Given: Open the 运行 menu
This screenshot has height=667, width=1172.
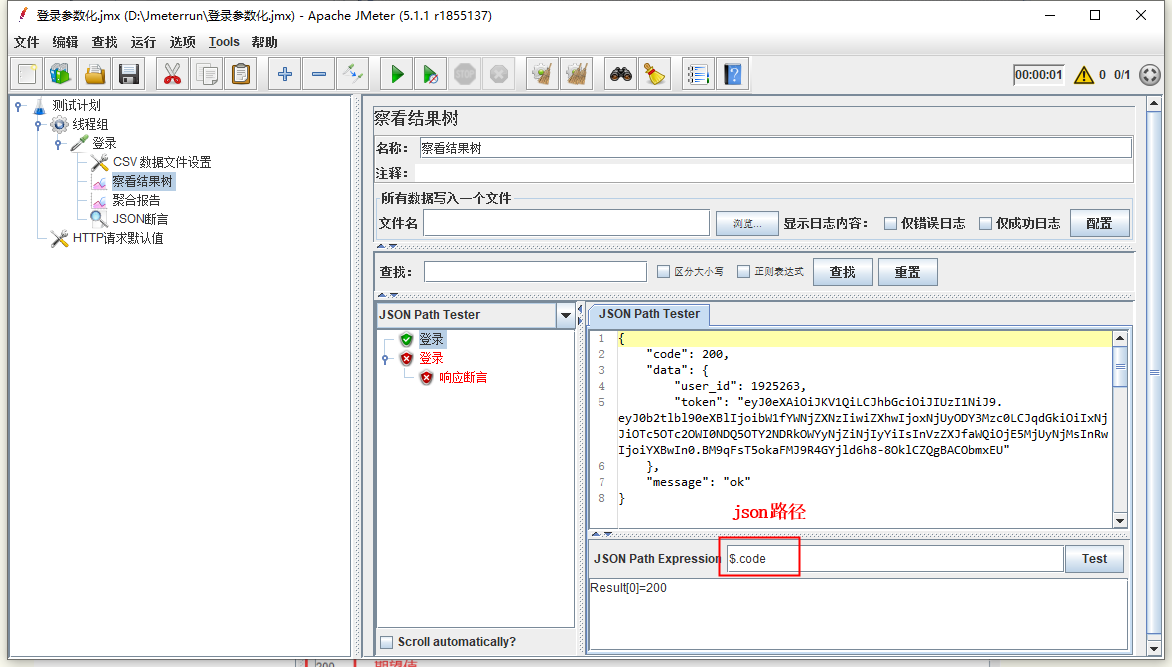Looking at the screenshot, I should [144, 42].
